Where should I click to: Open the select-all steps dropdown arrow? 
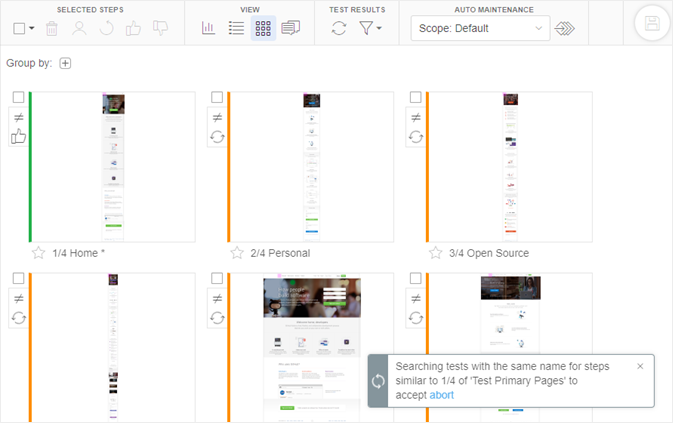pos(33,29)
